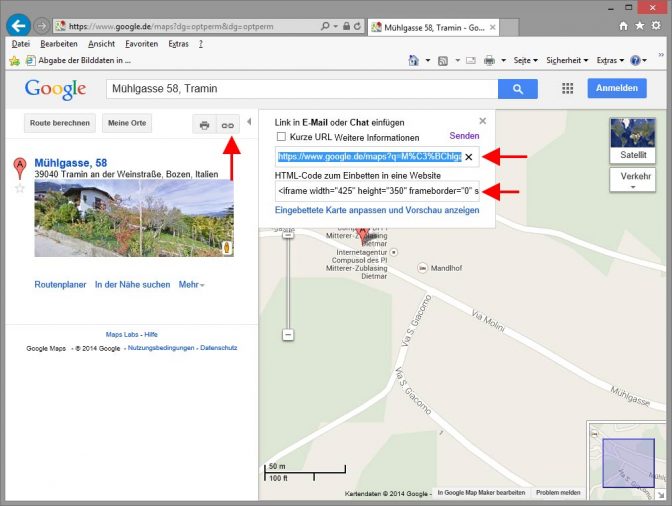Click In der Nähe suchen link
Viewport: 672px width, 506px height.
pos(132,284)
